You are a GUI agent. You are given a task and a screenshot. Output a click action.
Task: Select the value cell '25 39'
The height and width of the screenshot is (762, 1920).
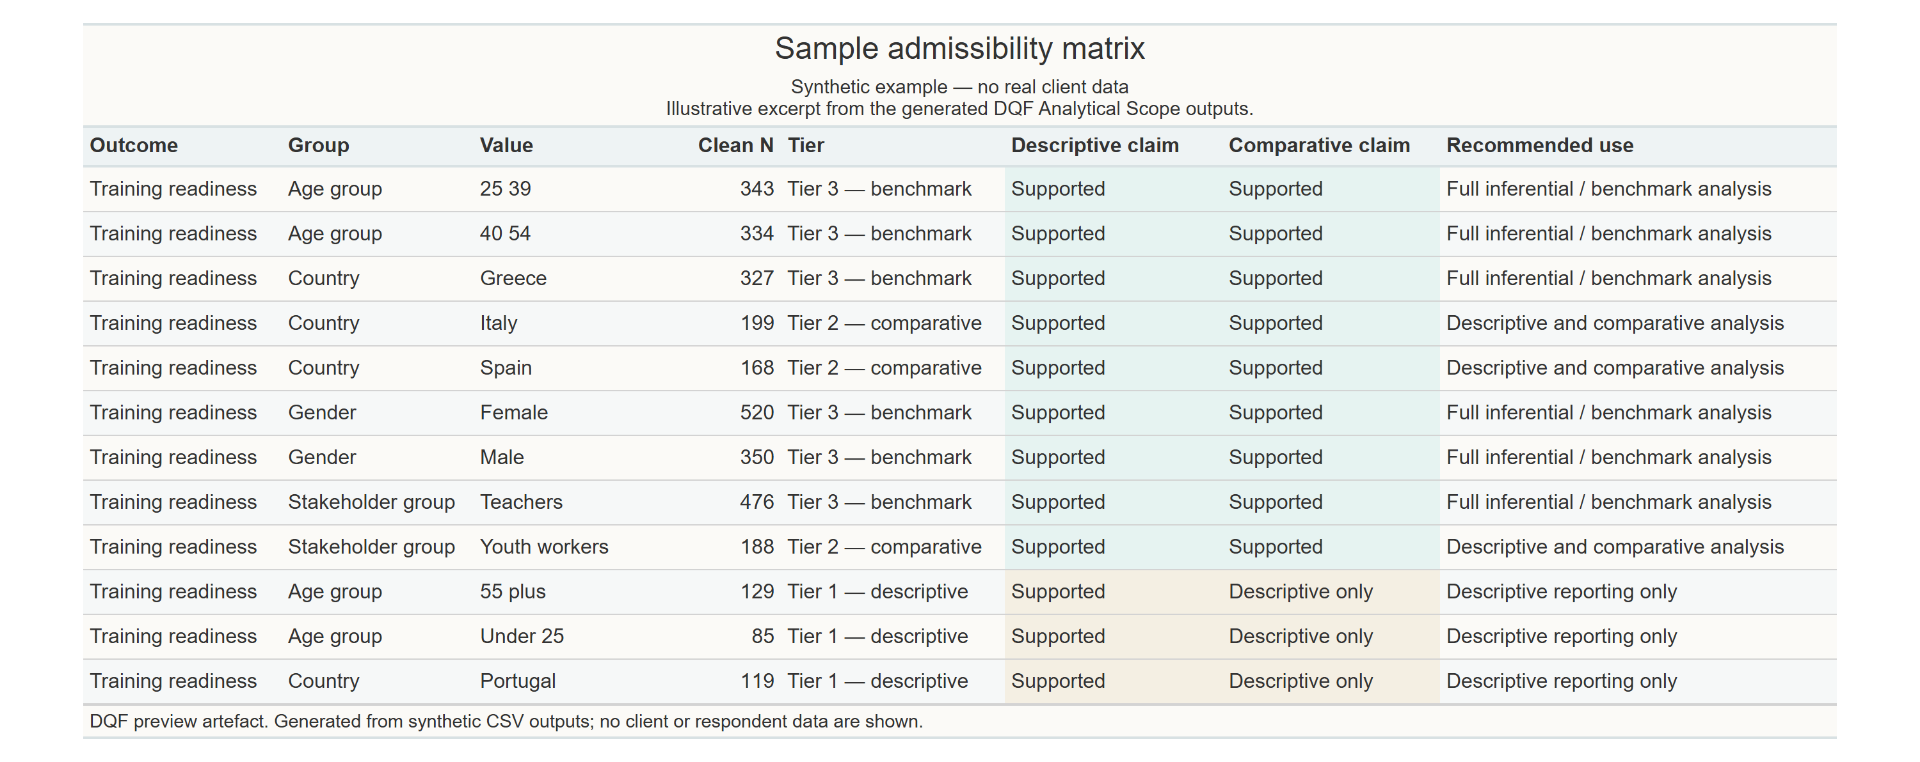505,189
